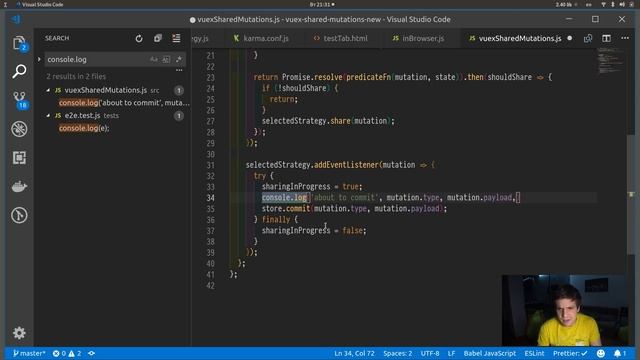Open the console.log(e); search match
The image size is (640, 360).
[84, 128]
